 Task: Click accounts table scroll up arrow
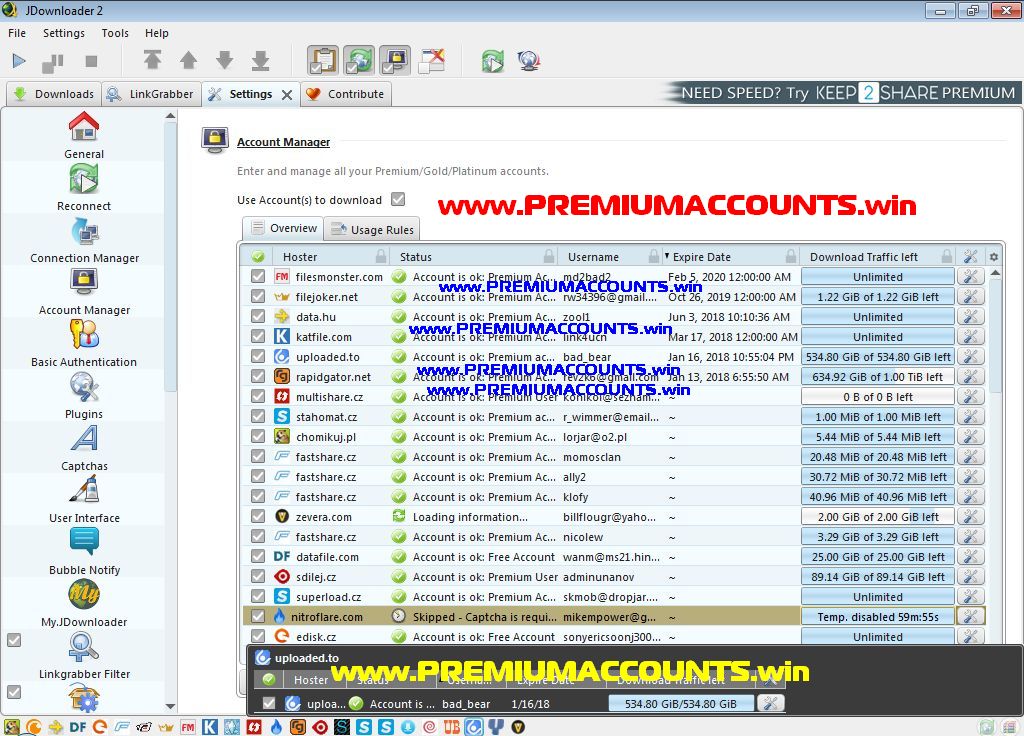point(995,273)
